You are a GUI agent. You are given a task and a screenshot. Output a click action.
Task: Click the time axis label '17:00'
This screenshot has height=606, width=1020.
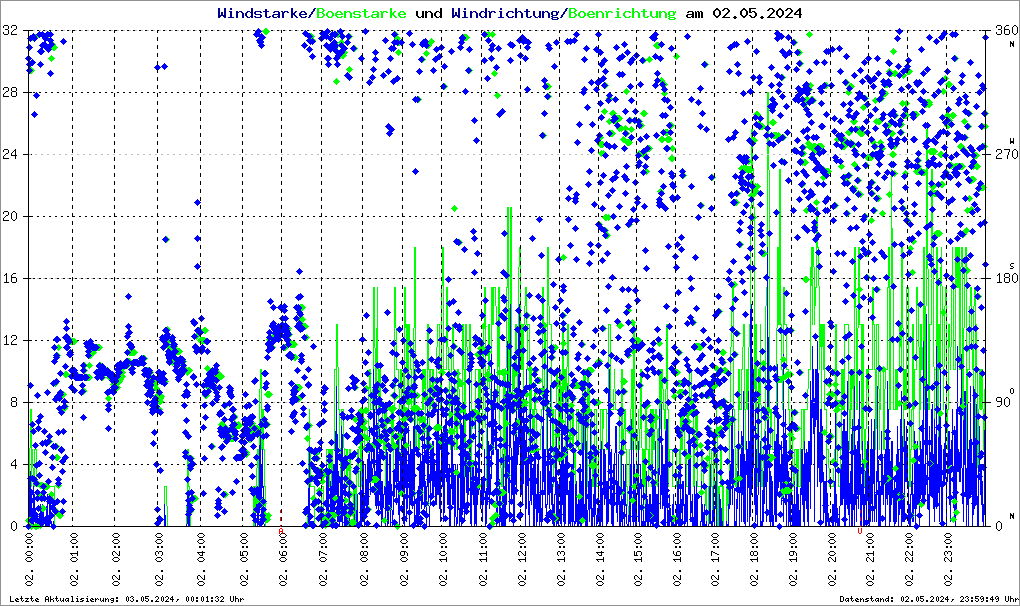click(x=716, y=548)
